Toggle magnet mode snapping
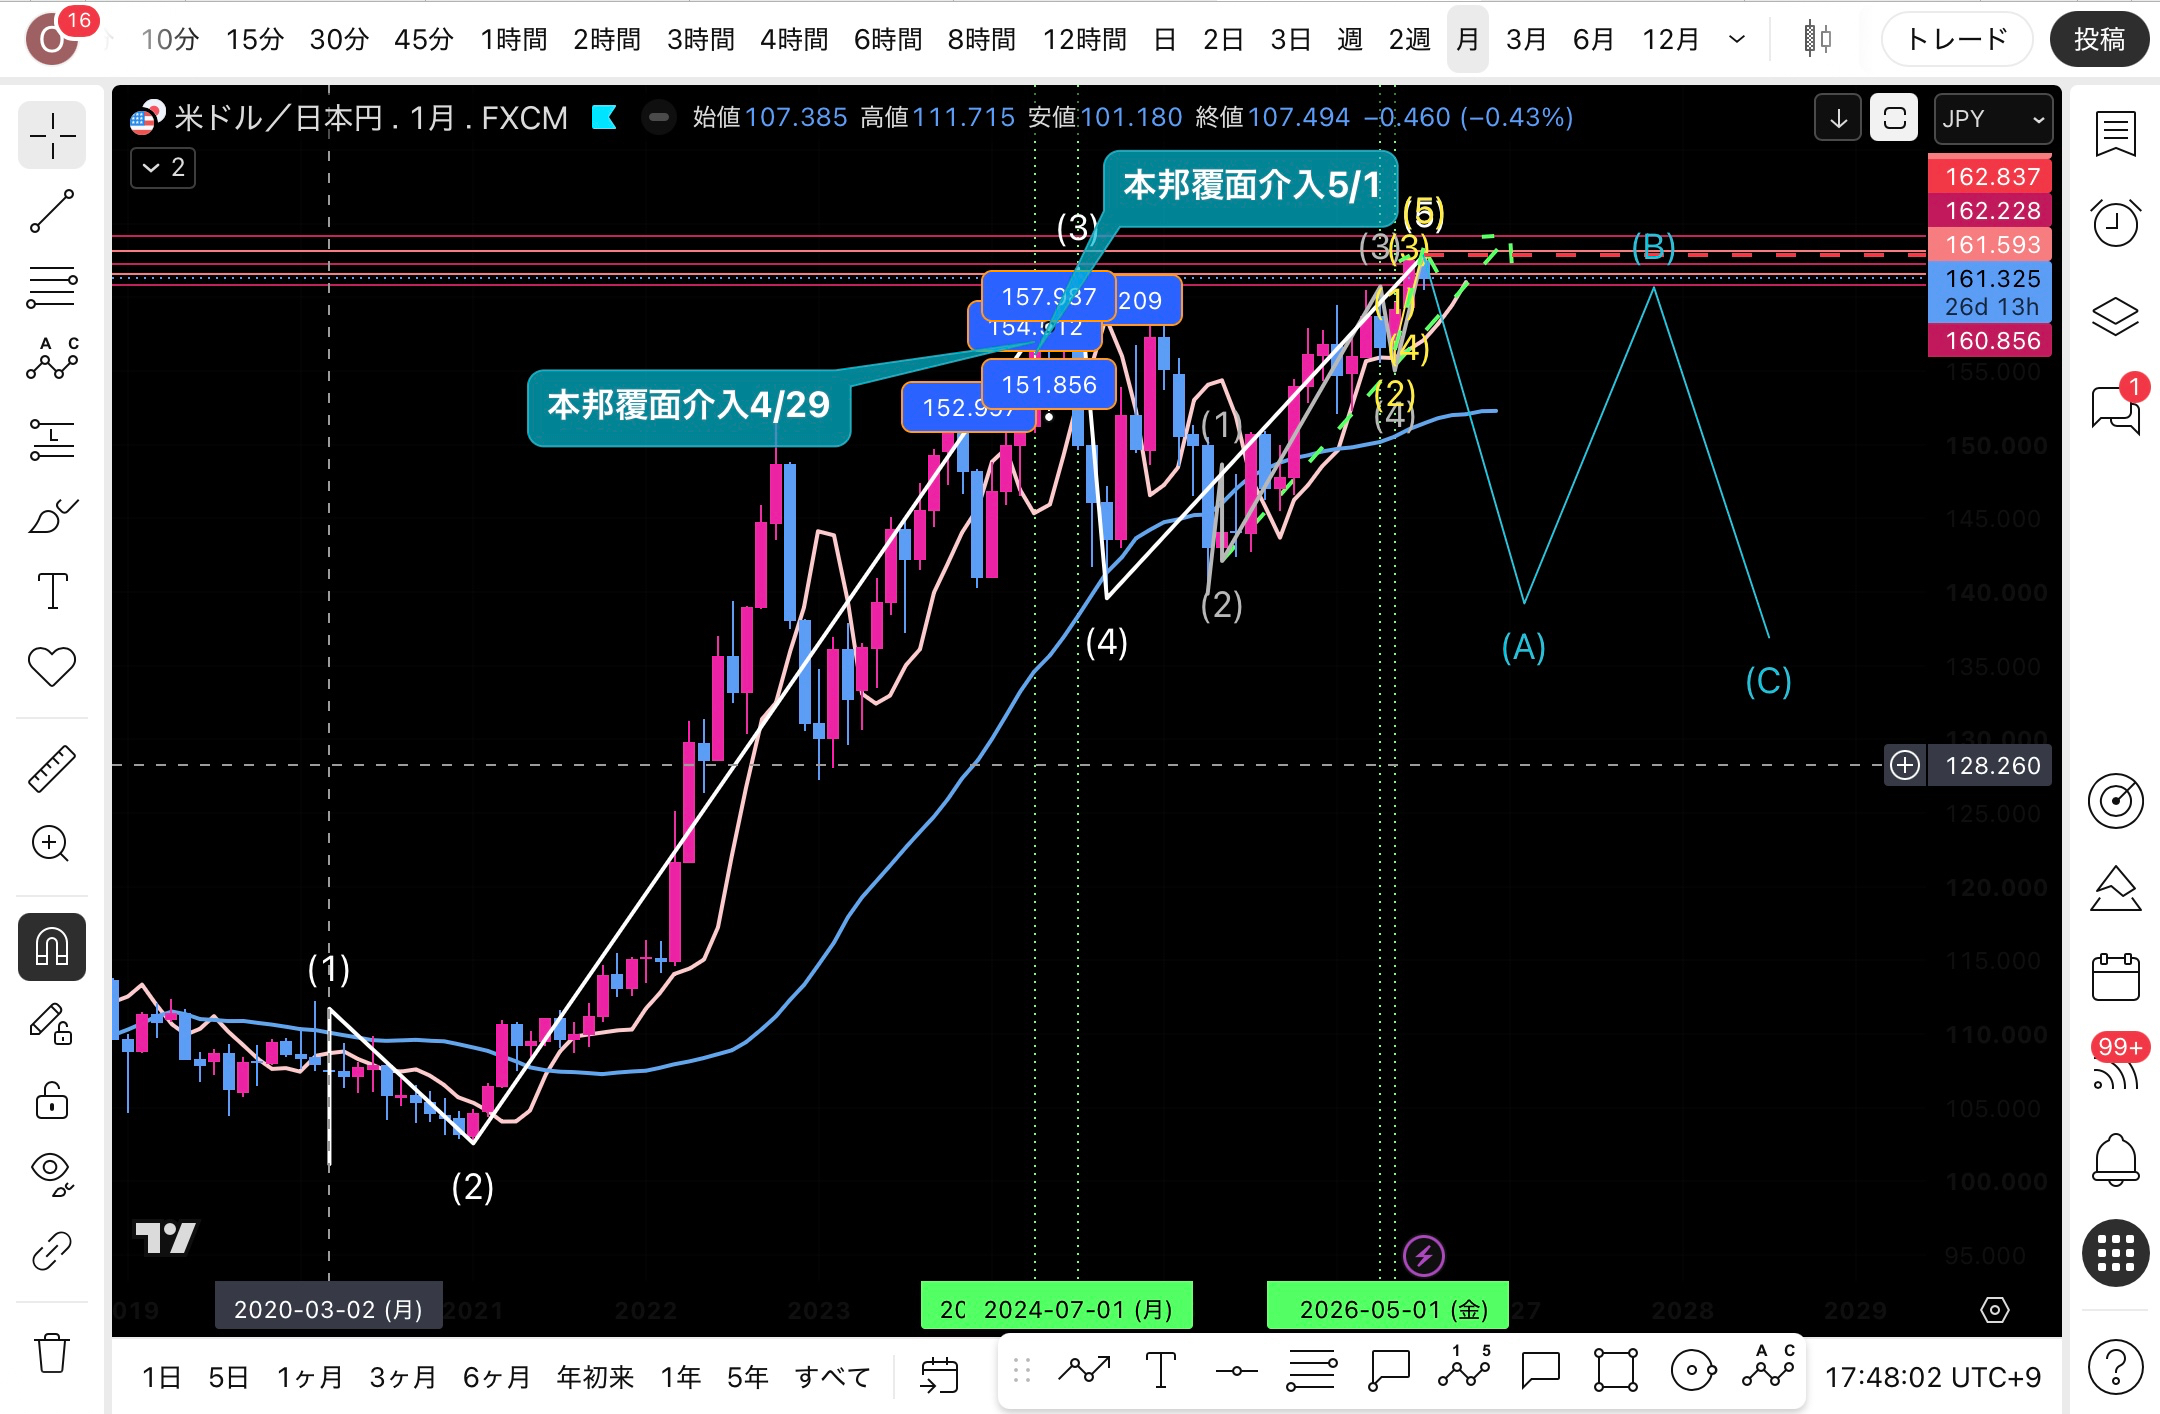The height and width of the screenshot is (1414, 2160). (x=52, y=946)
